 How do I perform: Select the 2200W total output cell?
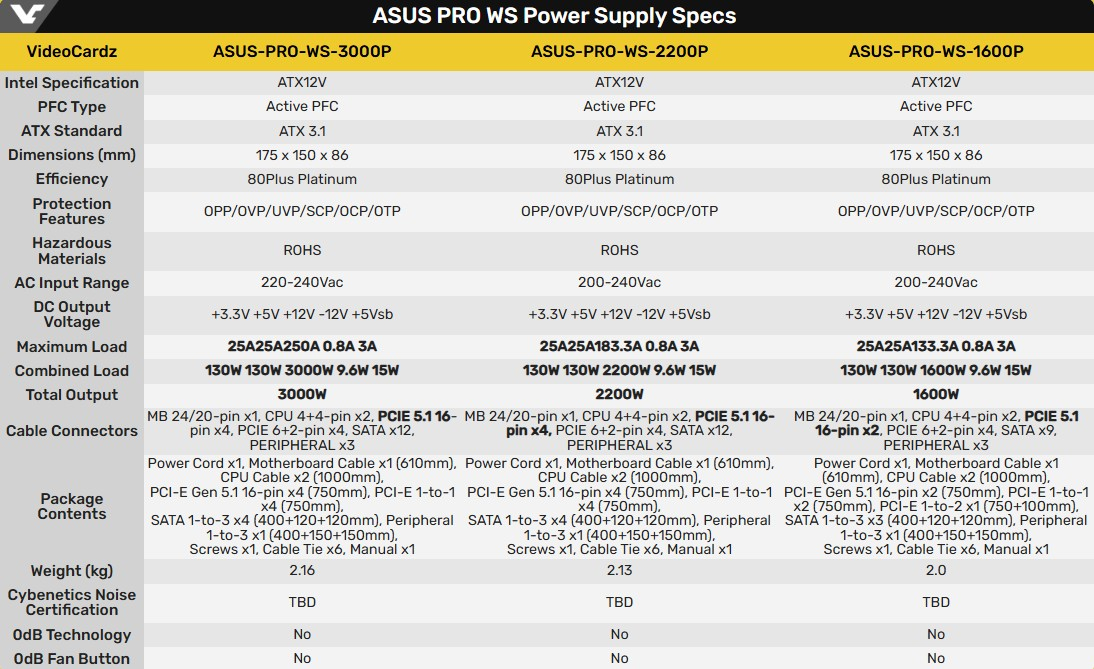pyautogui.click(x=620, y=395)
